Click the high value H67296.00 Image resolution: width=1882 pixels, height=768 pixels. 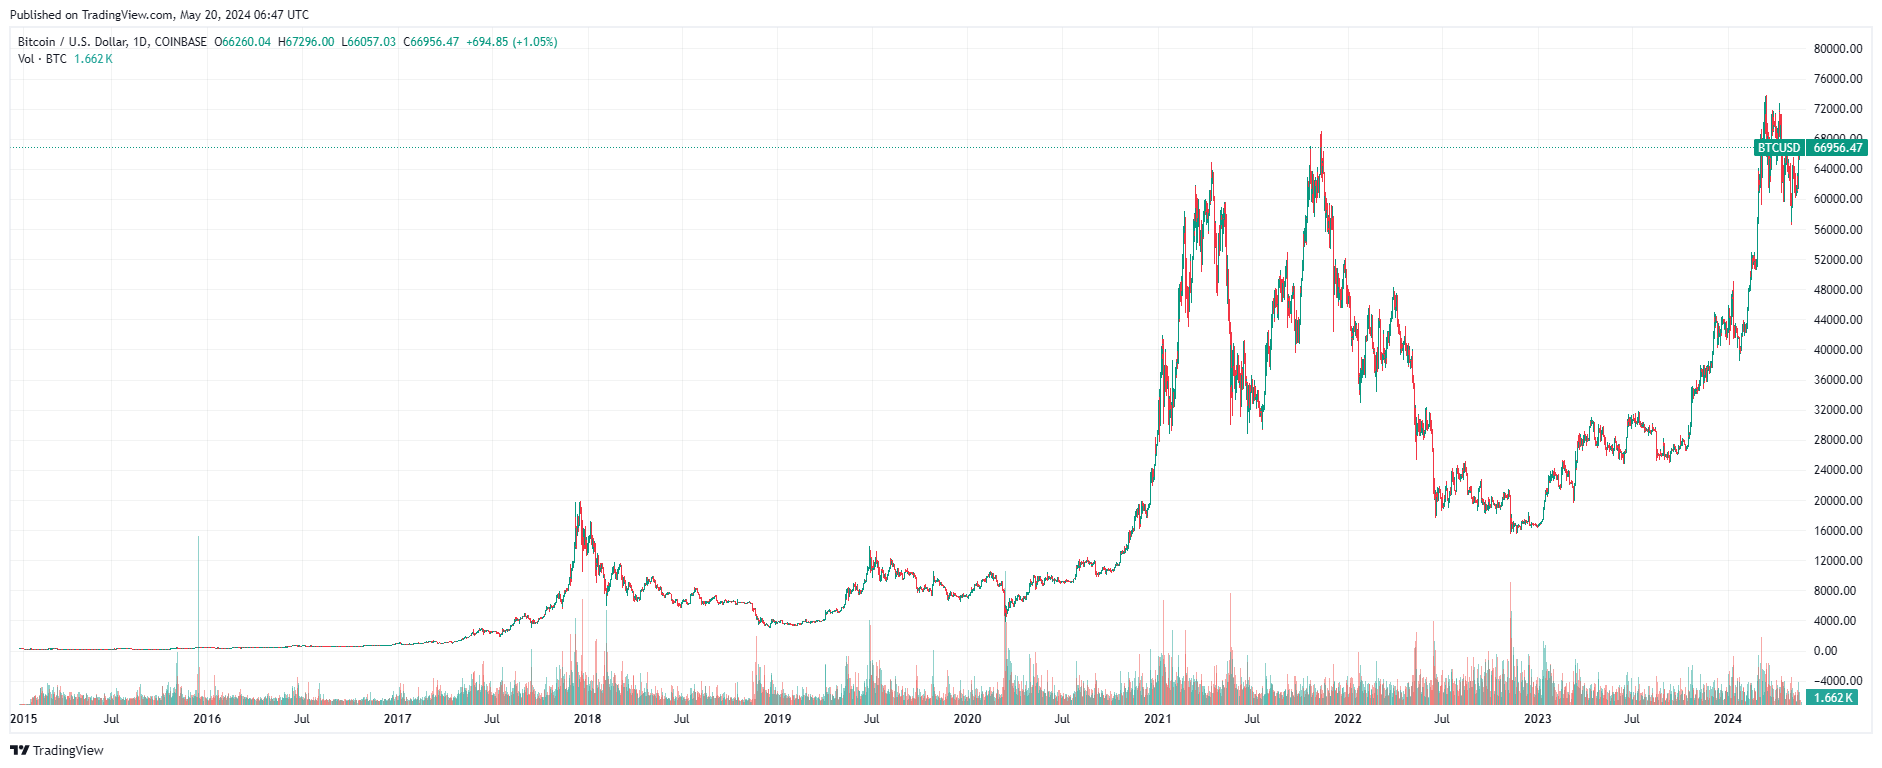click(306, 42)
